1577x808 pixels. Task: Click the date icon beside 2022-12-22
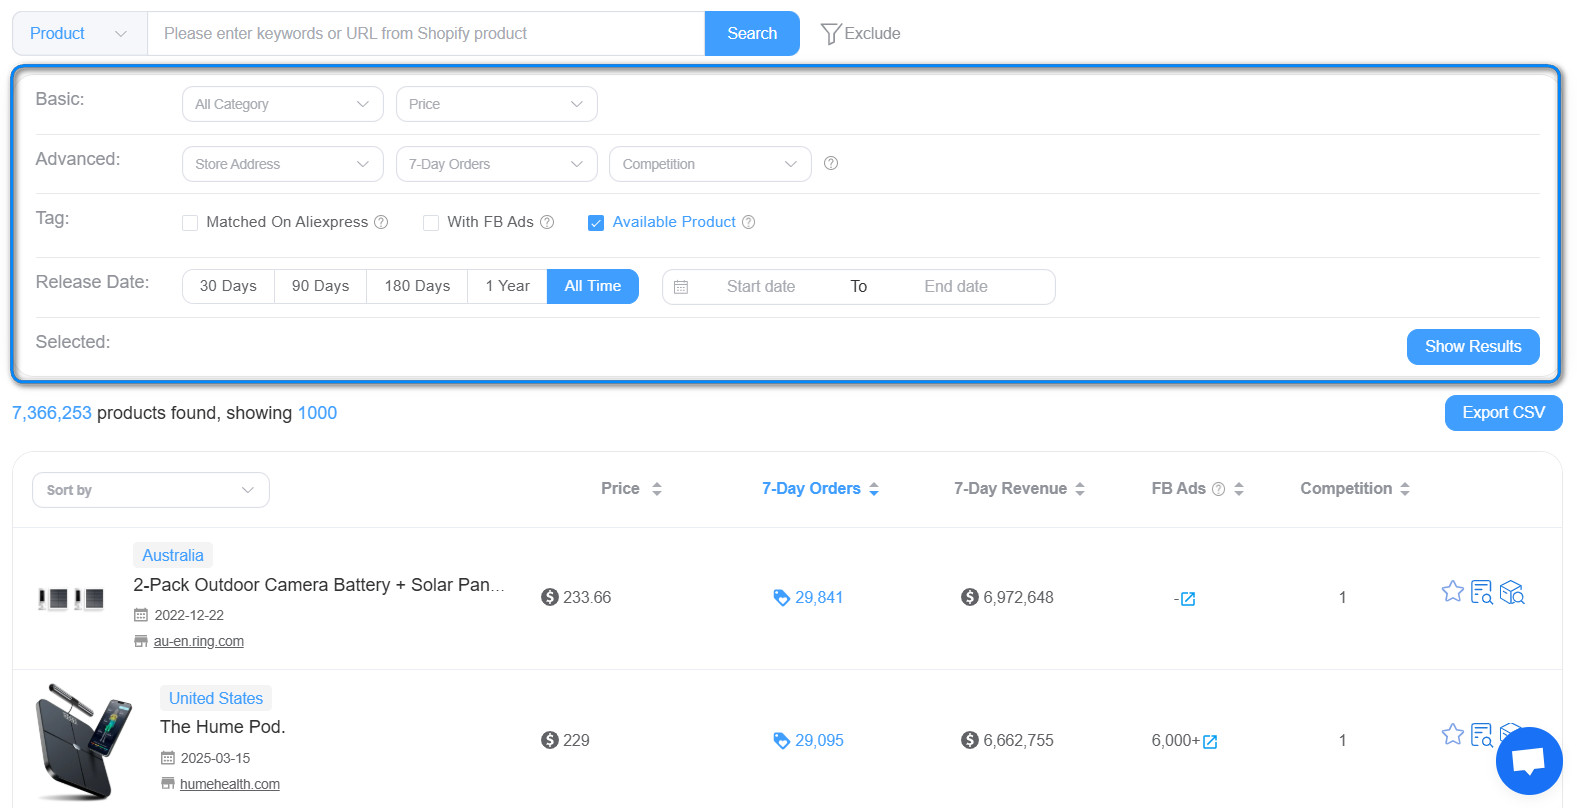tap(141, 615)
